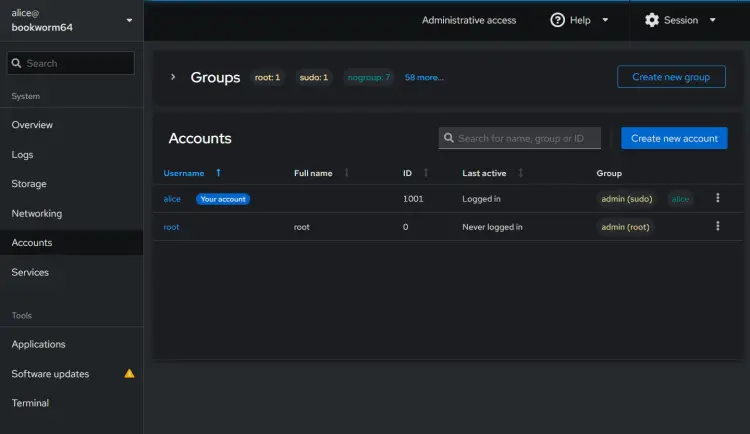The height and width of the screenshot is (434, 750).
Task: Click the Your account badge
Action: pyautogui.click(x=223, y=199)
